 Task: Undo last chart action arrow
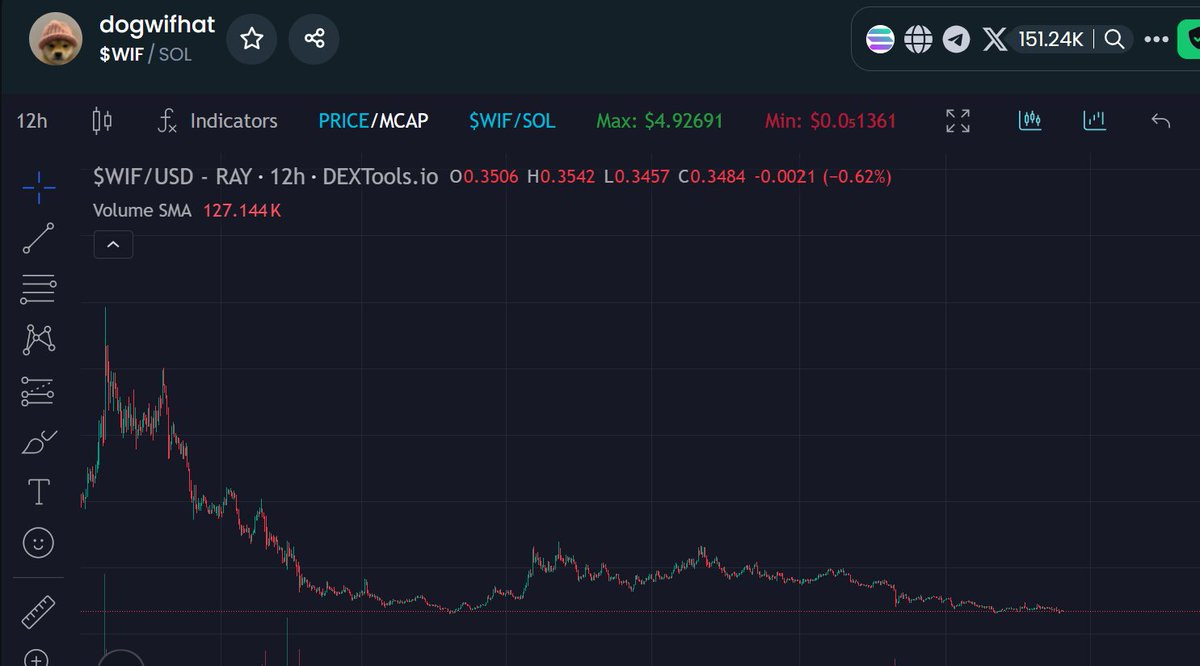point(1160,121)
